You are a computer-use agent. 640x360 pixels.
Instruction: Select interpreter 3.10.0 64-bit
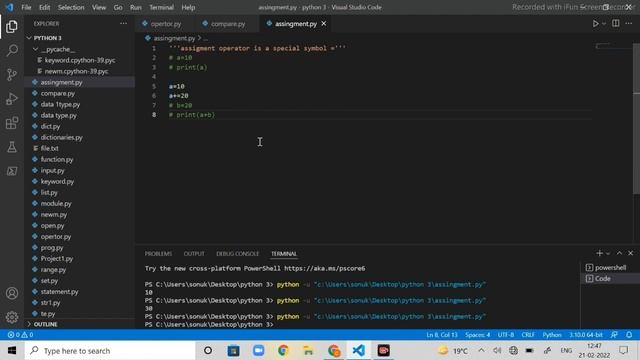(586, 335)
